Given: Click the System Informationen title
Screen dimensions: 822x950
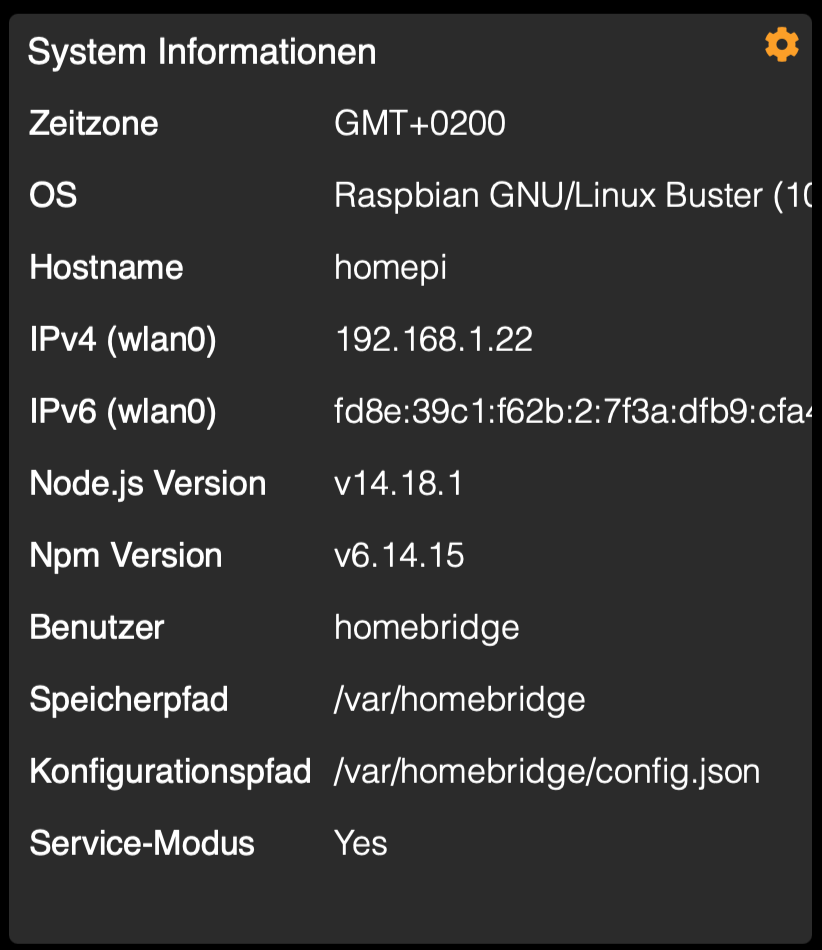Looking at the screenshot, I should tap(202, 51).
